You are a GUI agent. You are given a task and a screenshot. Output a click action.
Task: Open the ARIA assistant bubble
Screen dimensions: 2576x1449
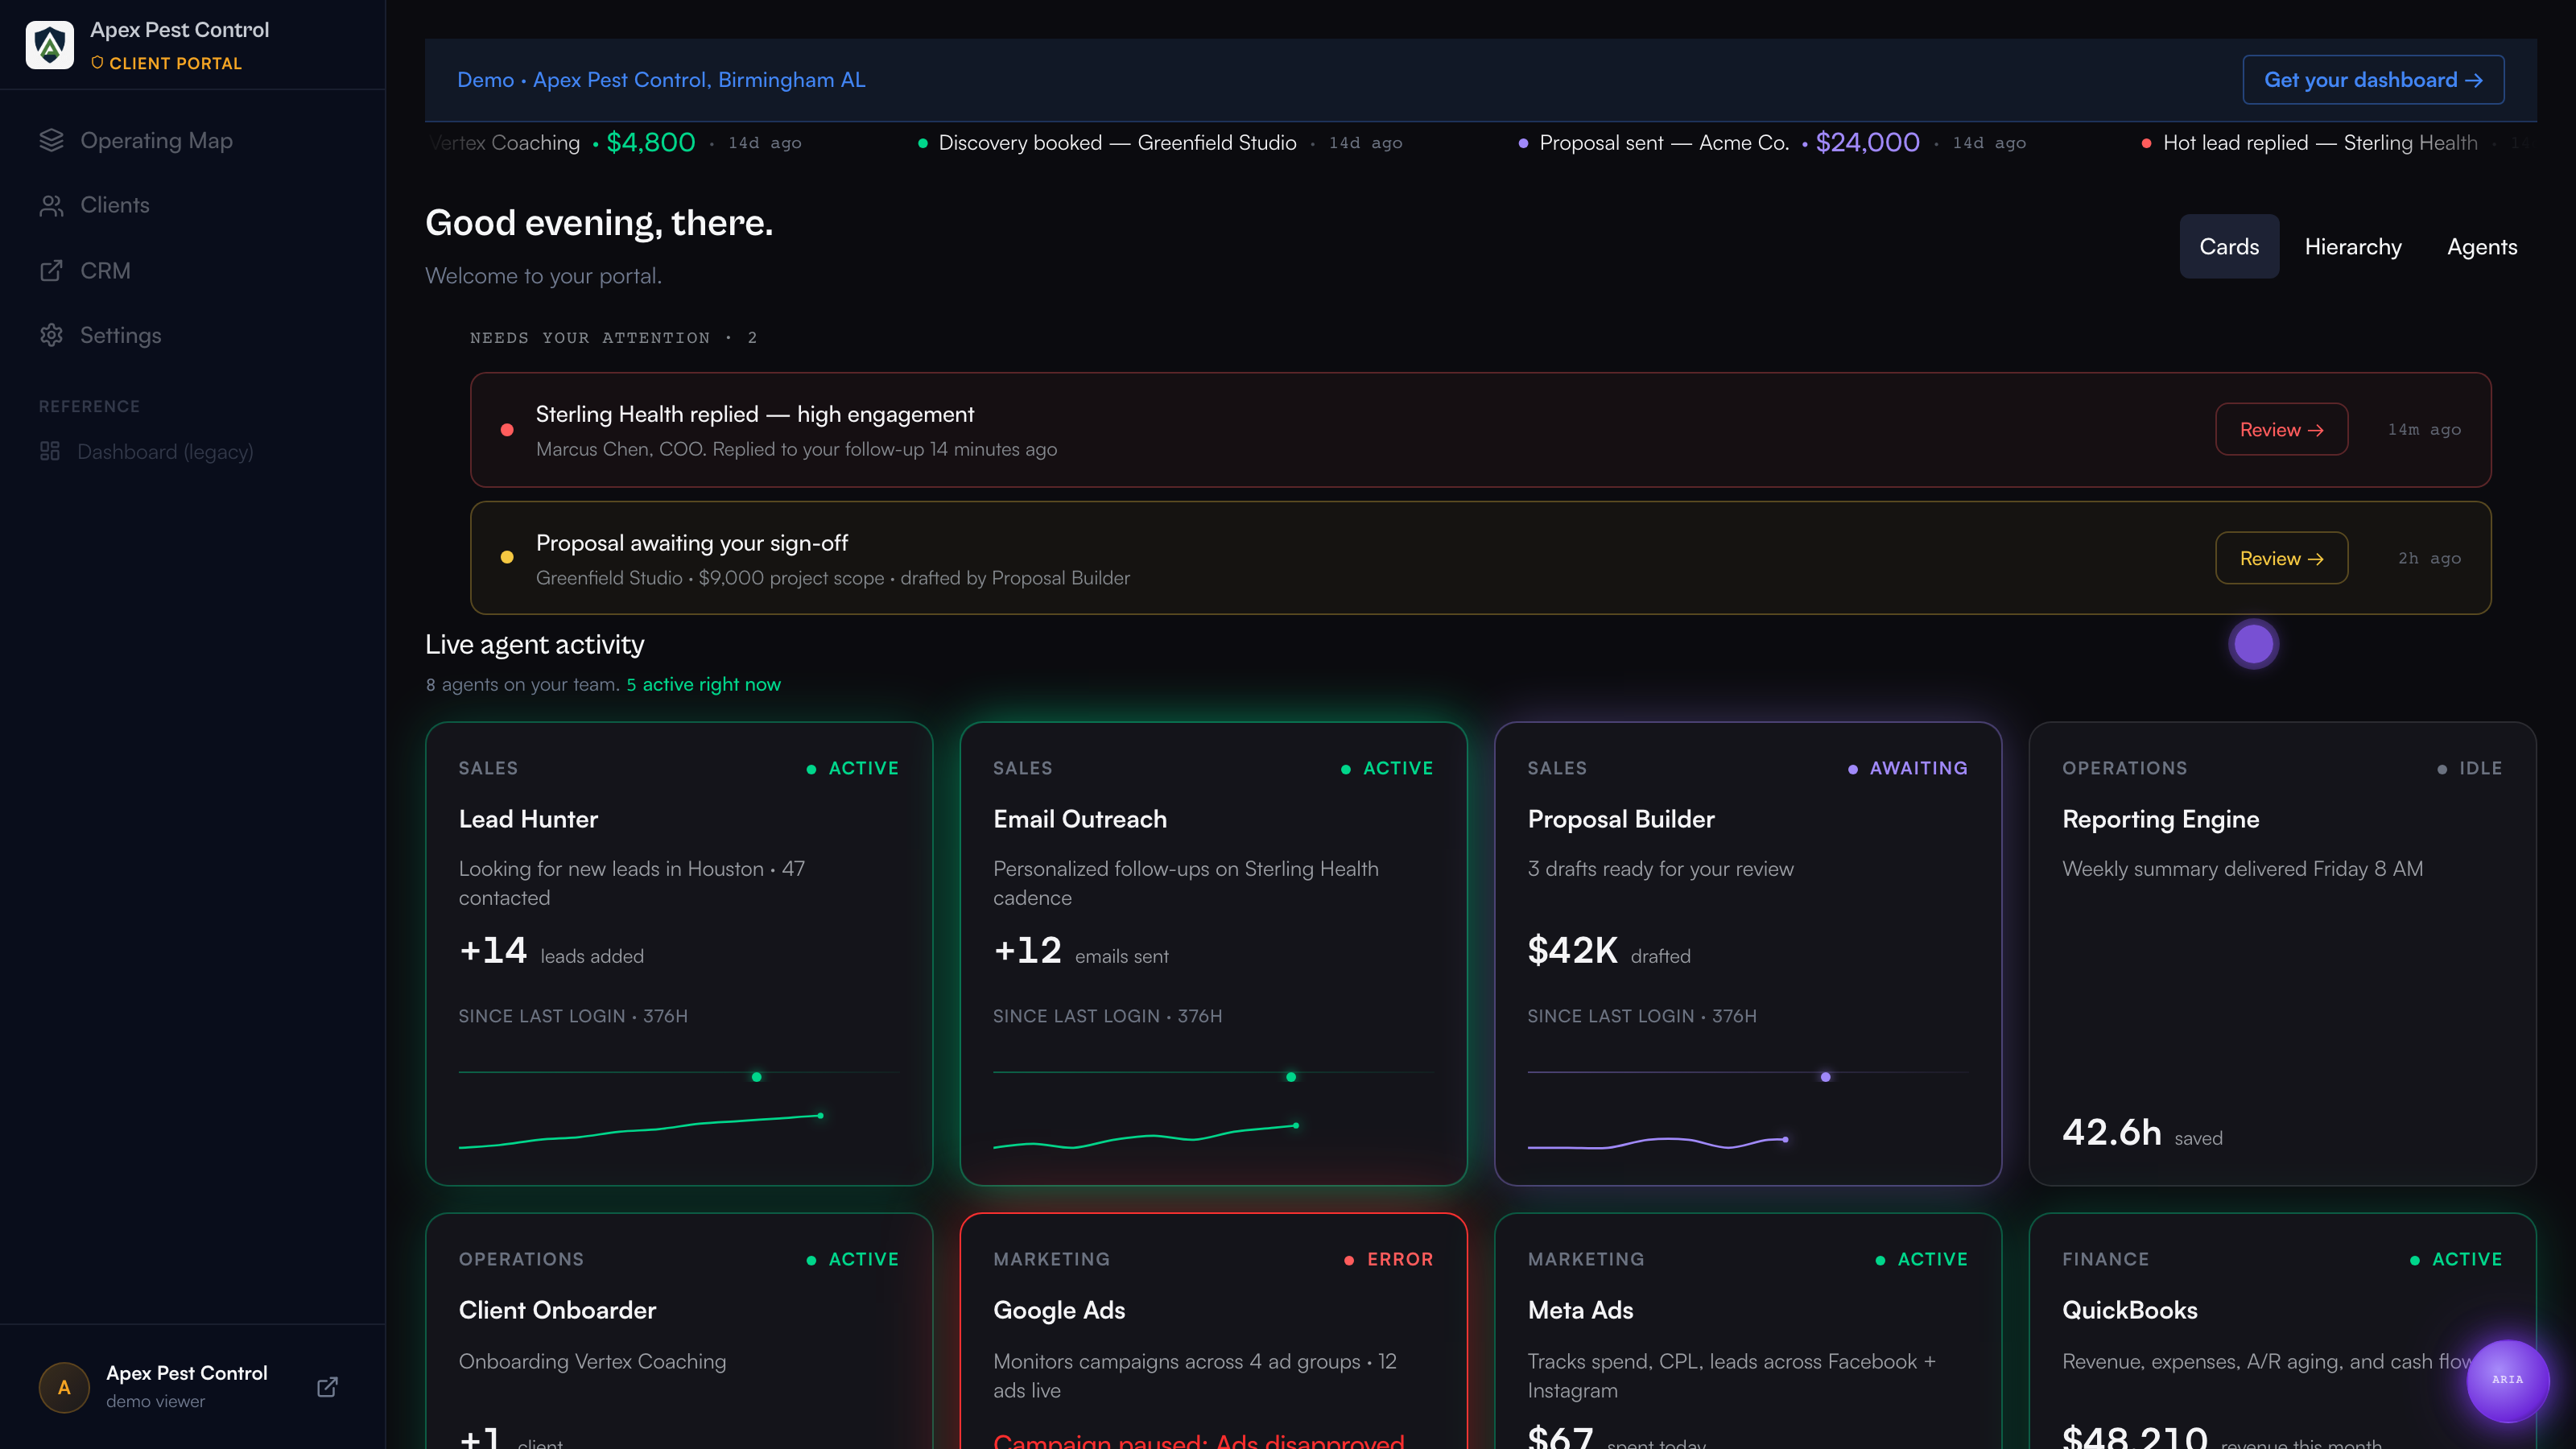2507,1380
